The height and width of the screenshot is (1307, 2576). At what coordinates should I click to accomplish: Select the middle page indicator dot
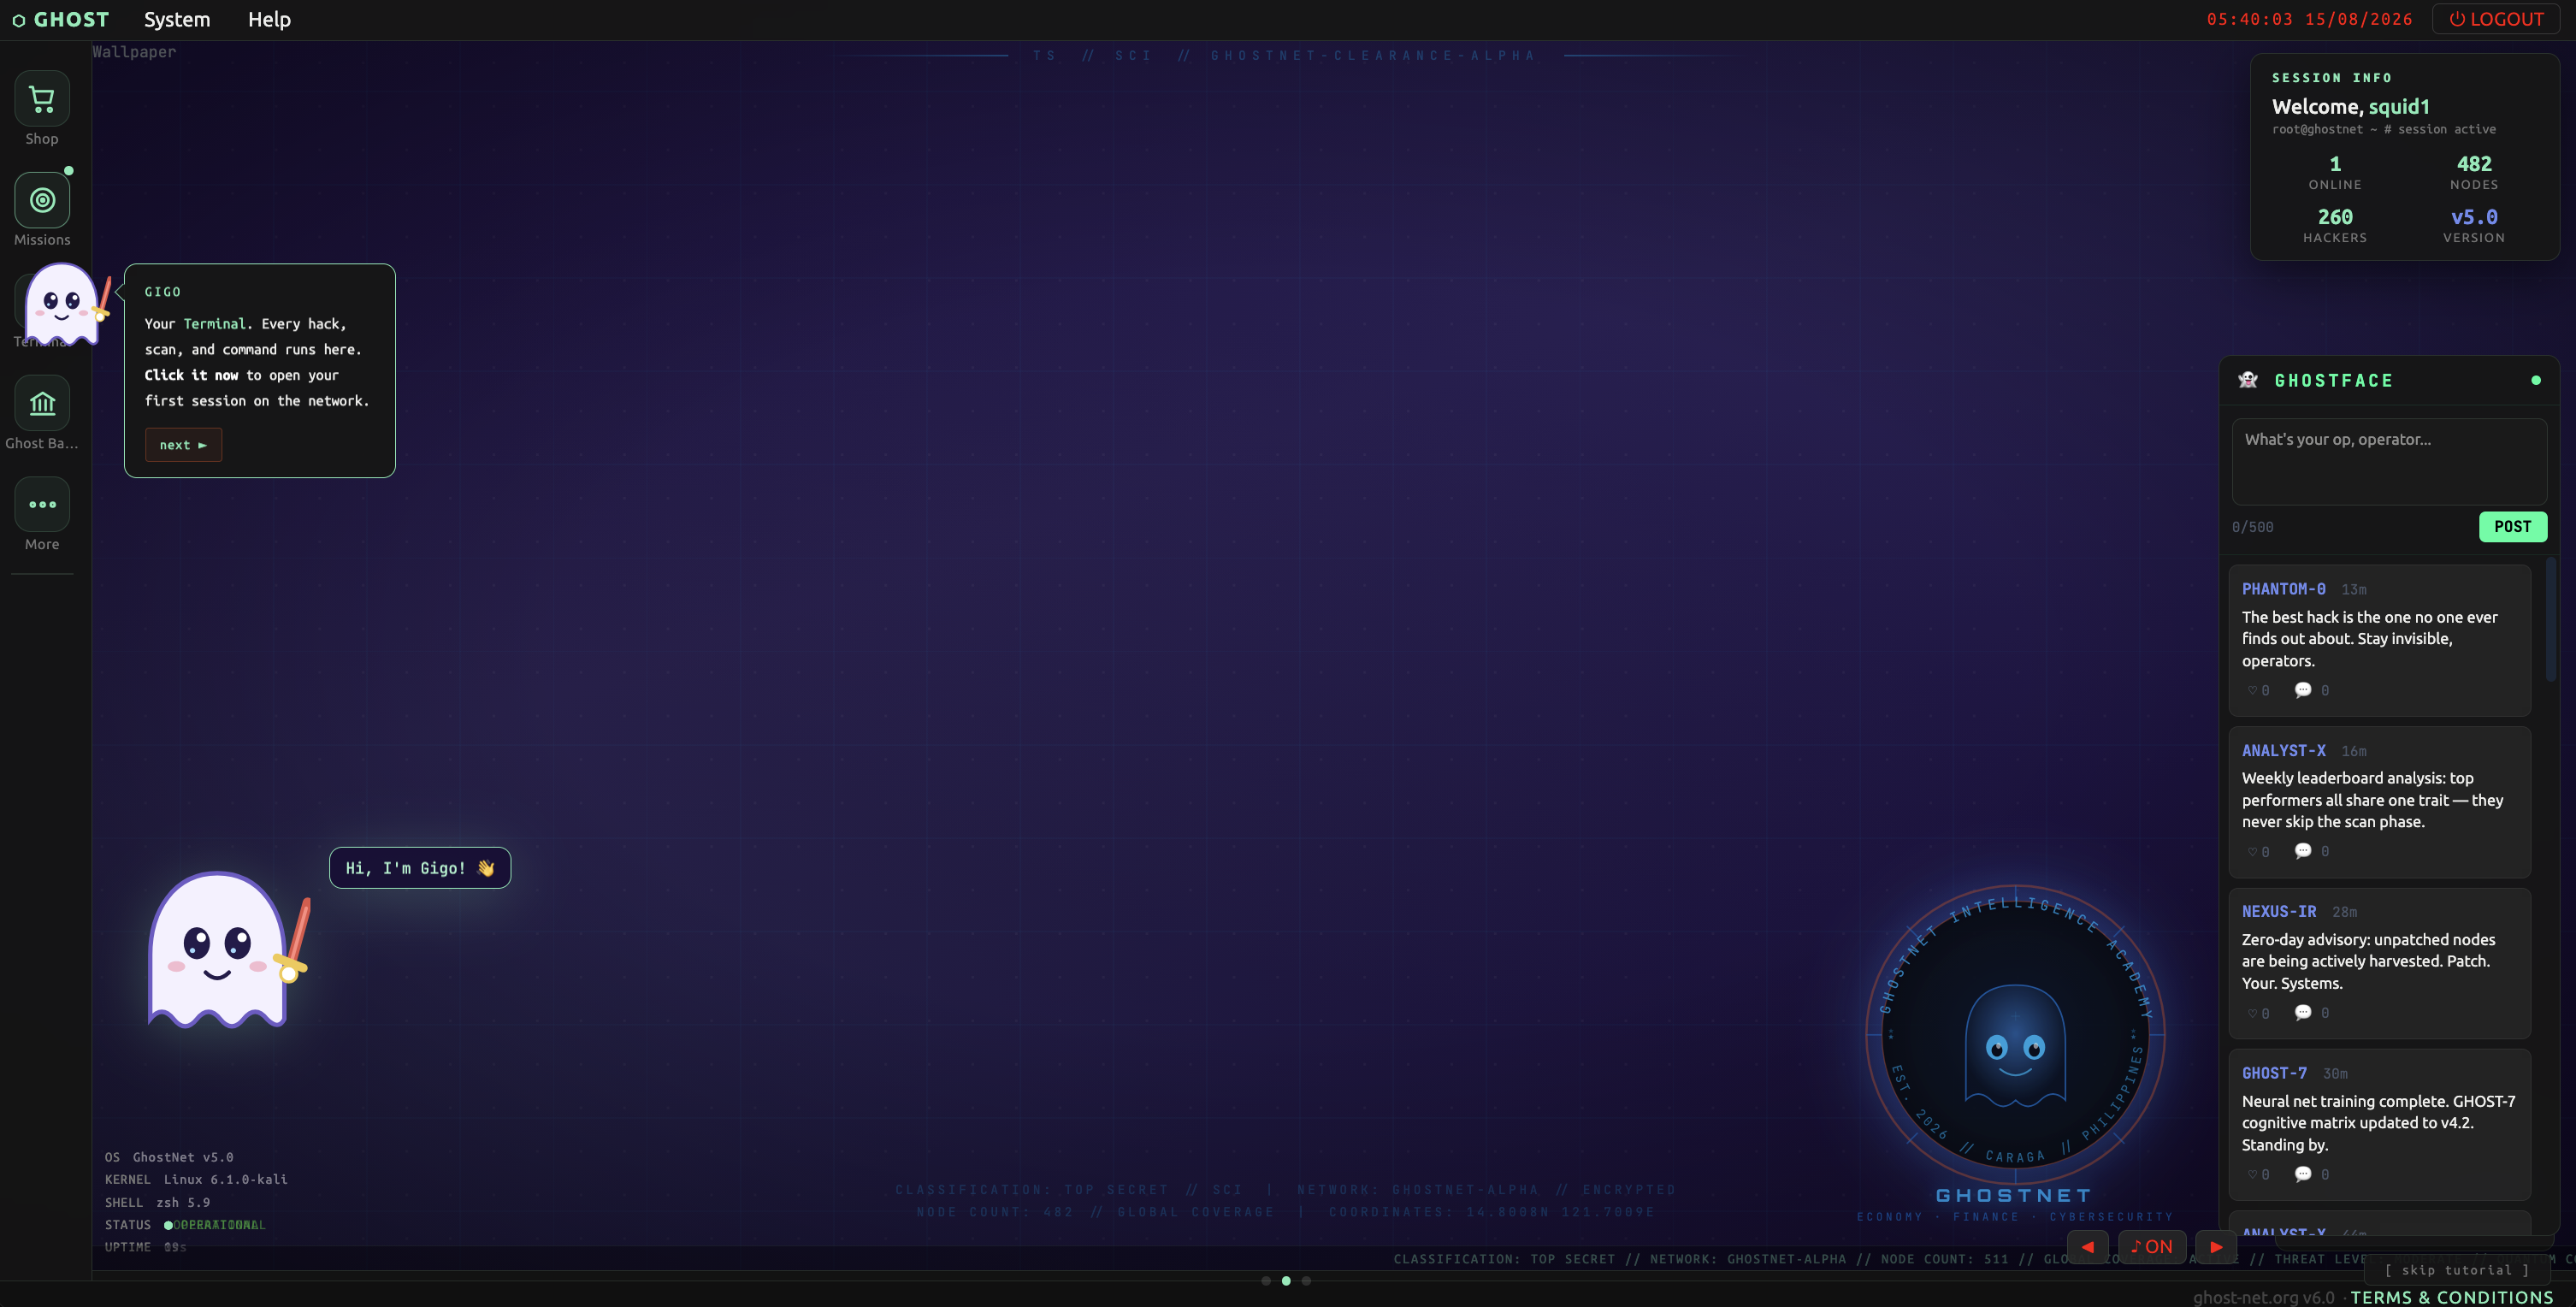pos(1286,1280)
